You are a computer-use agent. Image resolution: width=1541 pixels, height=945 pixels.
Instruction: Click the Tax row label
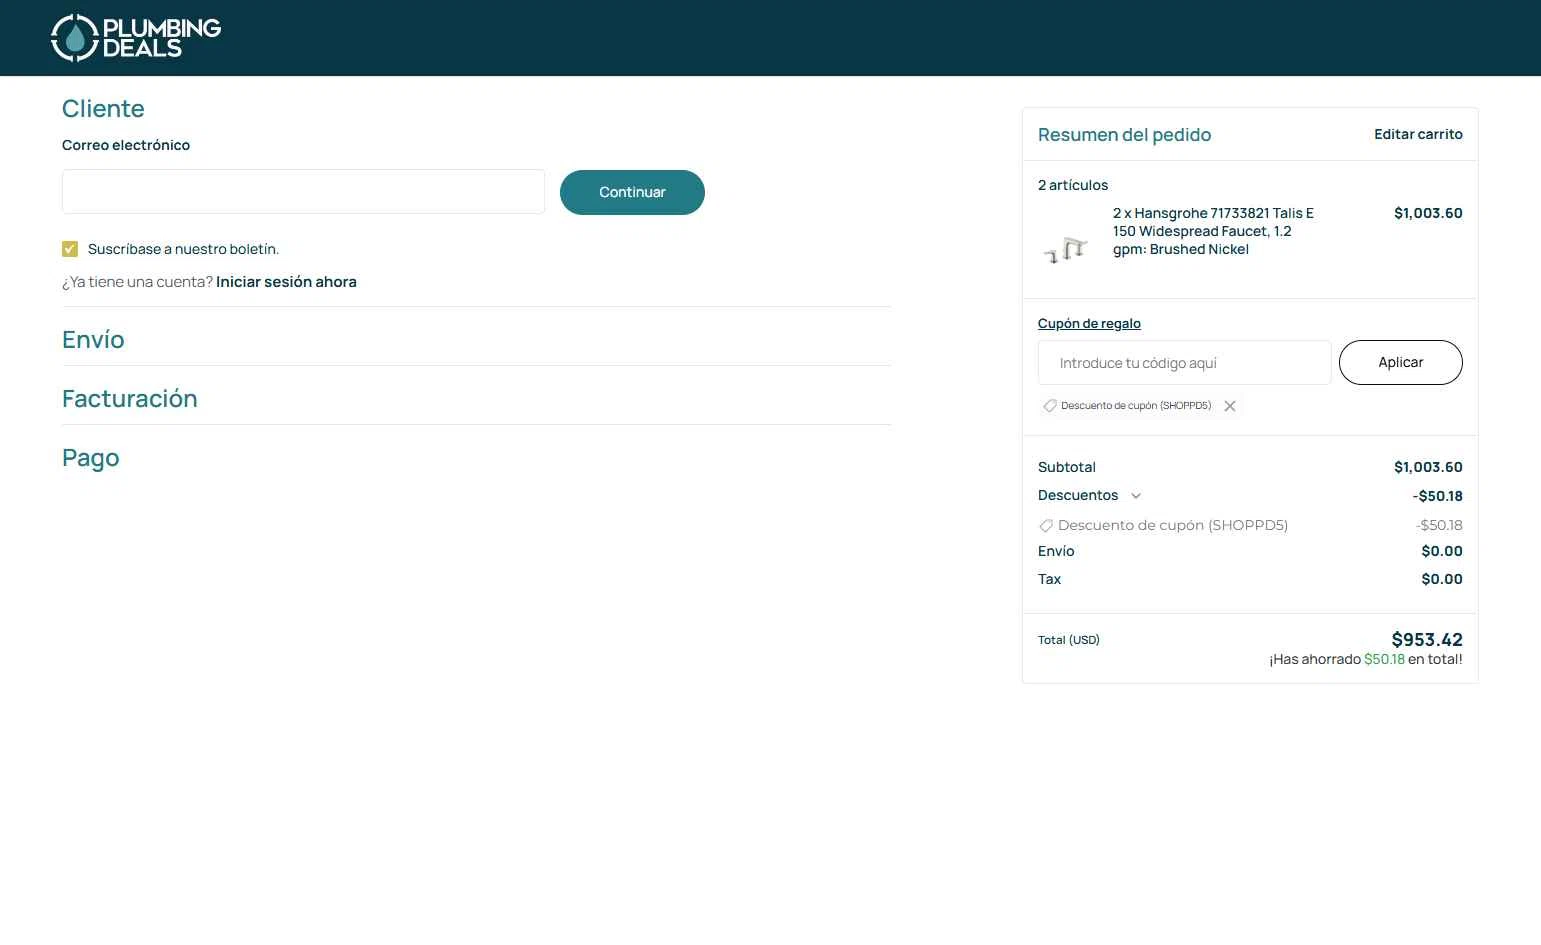1049,579
